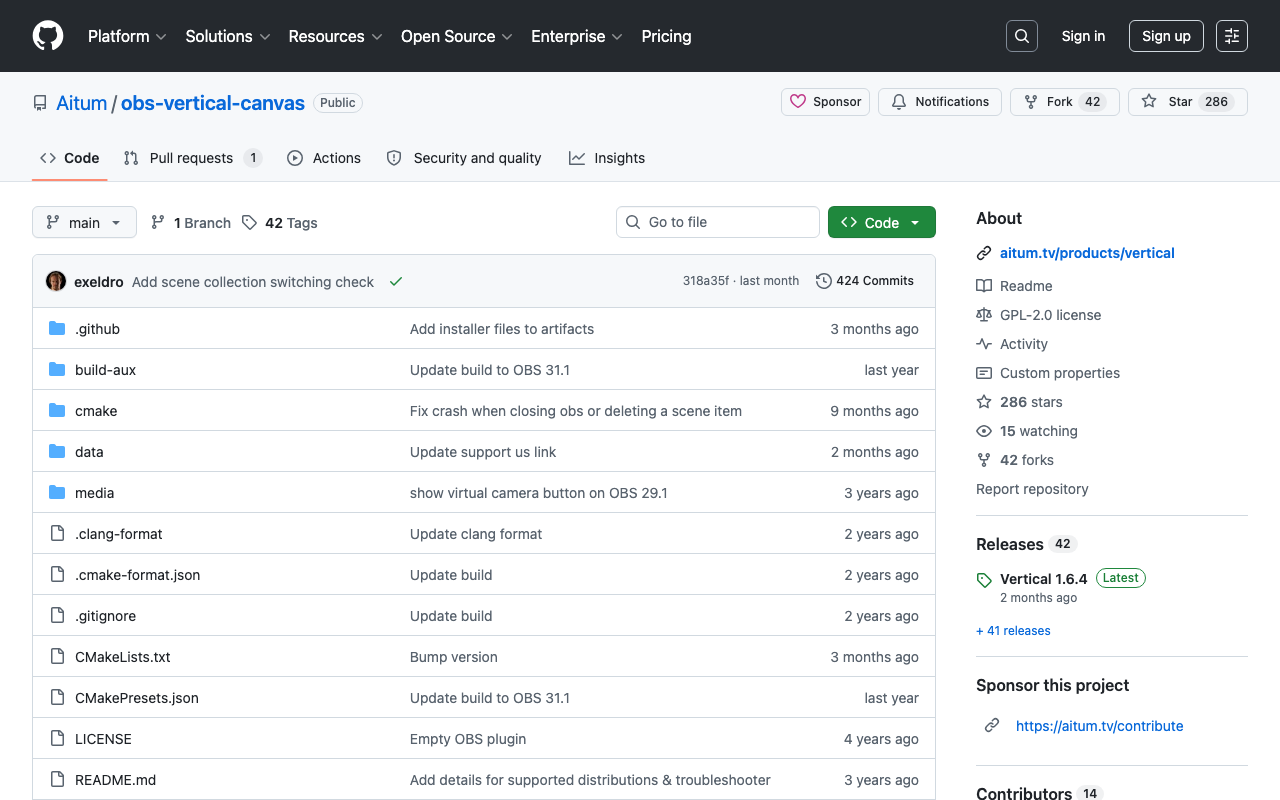Viewport: 1280px width, 800px height.
Task: Click the Notifications bell button
Action: (x=940, y=102)
